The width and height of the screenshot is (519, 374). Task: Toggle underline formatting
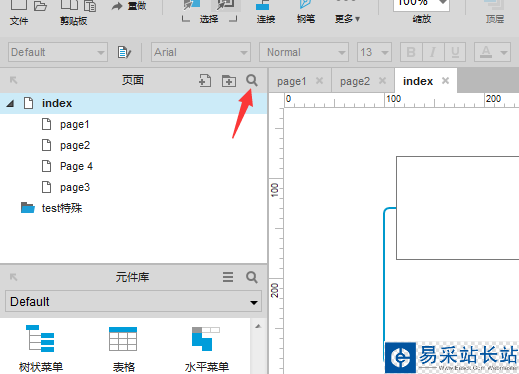455,52
